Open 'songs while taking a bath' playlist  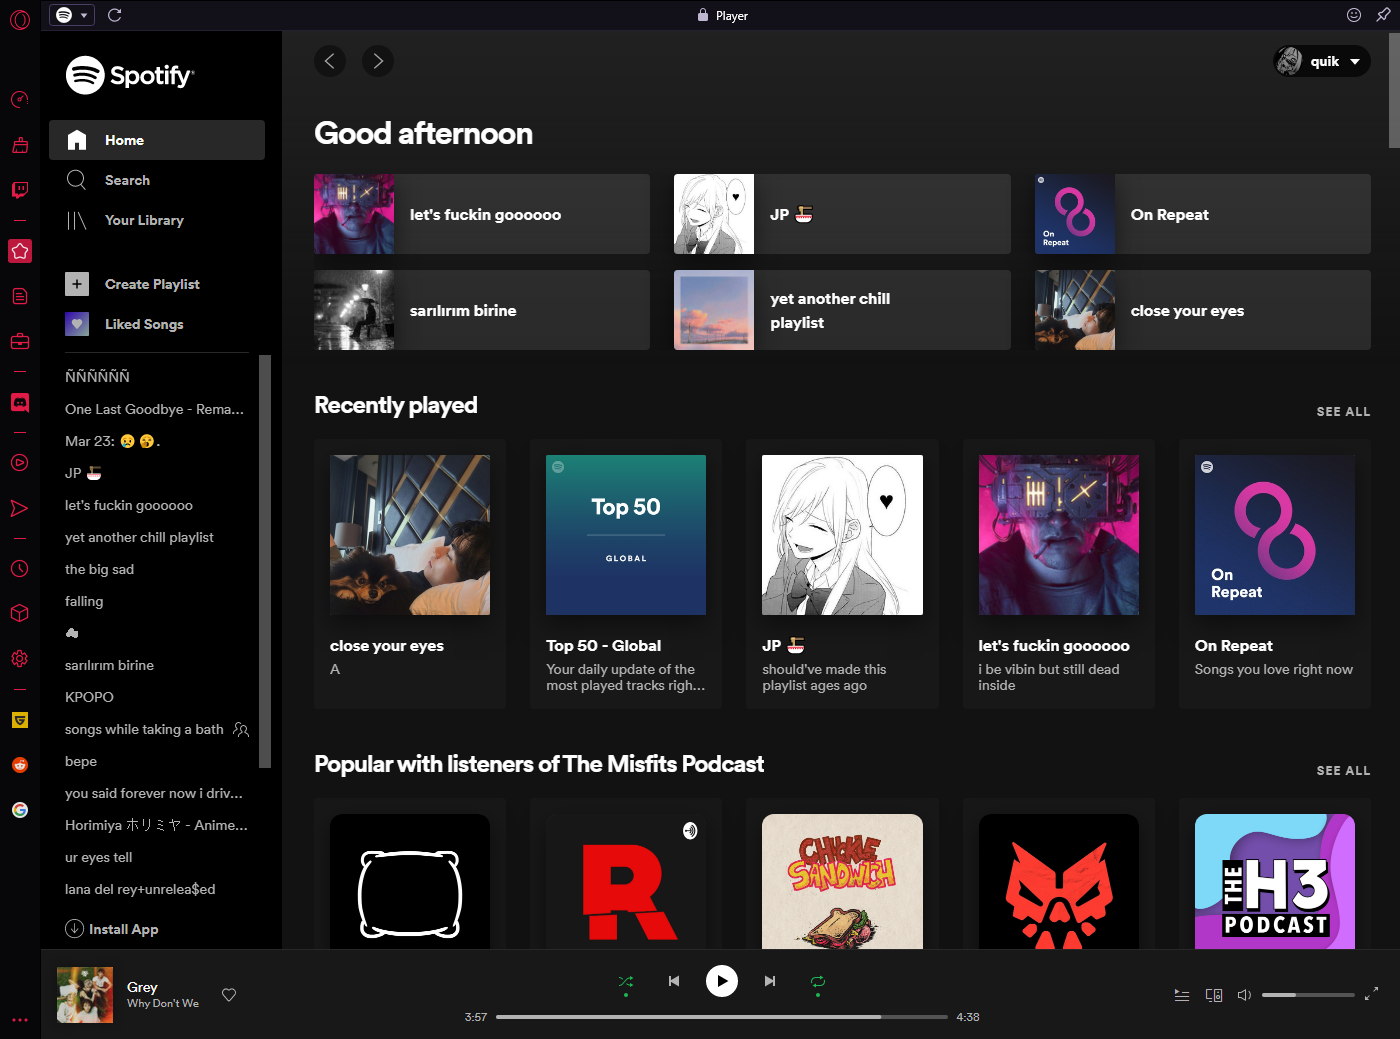[144, 729]
